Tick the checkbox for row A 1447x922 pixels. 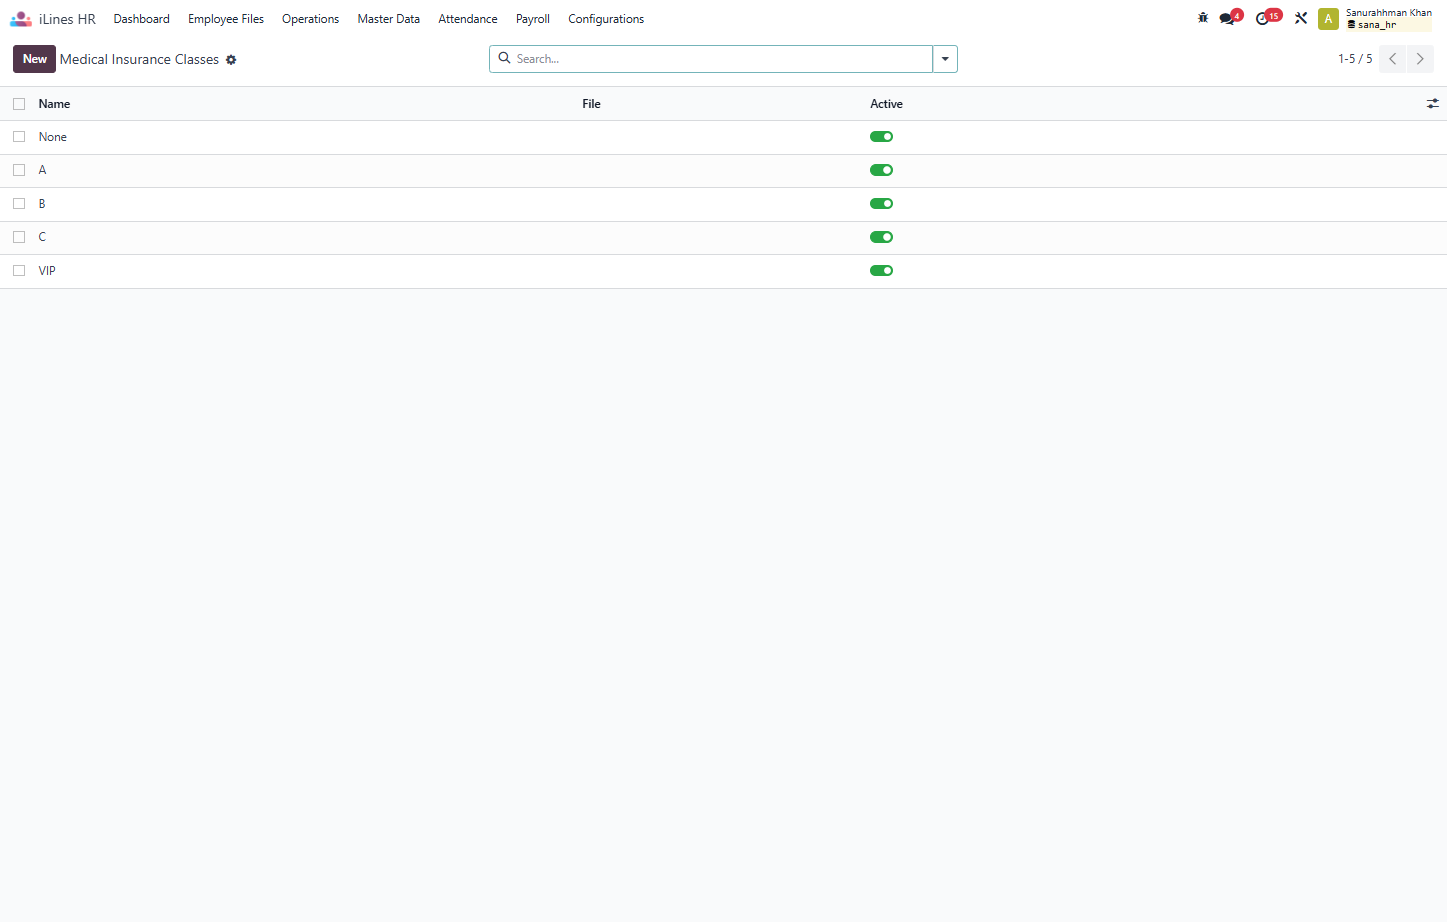coord(19,170)
